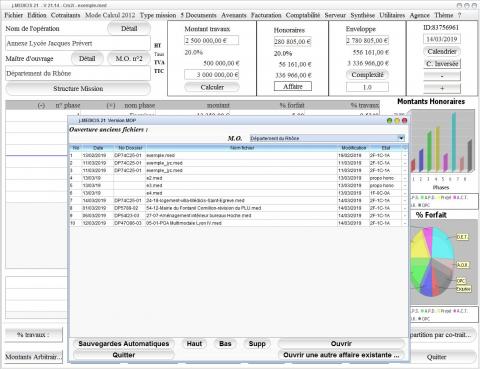Click Sauvegardes Automatiques button

[x=123, y=344]
